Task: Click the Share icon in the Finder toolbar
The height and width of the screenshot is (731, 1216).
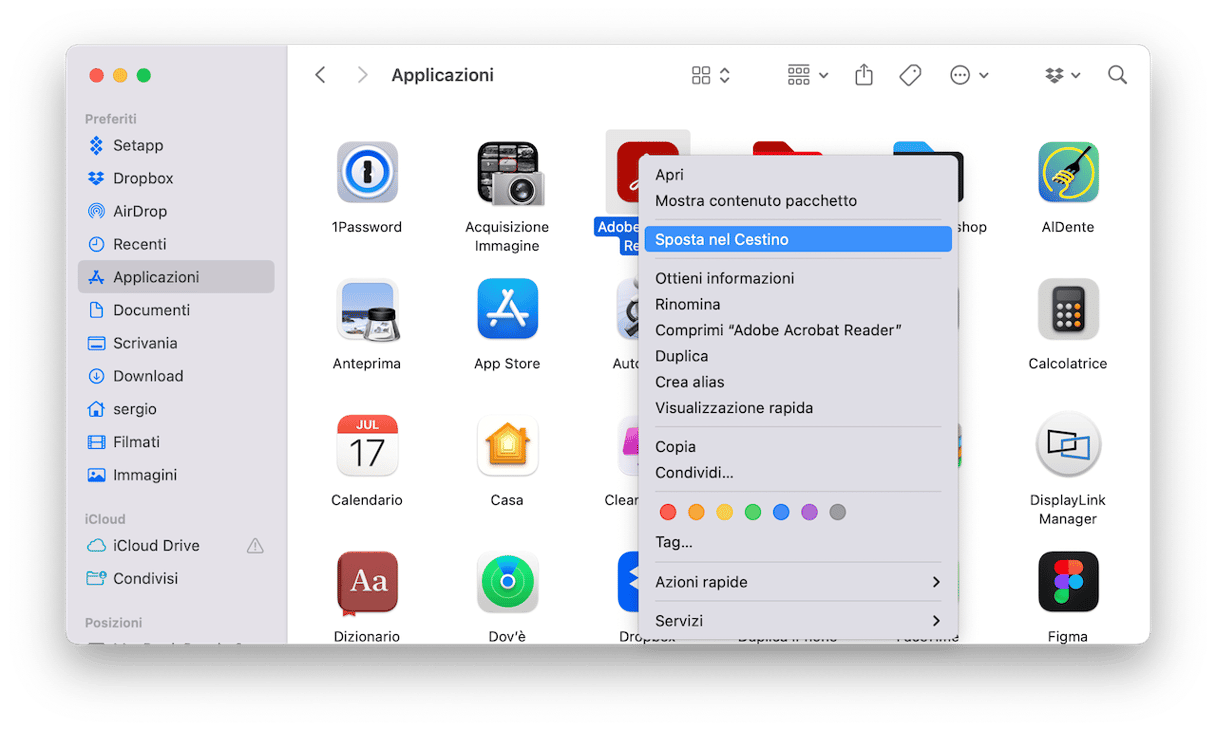Action: 864,75
